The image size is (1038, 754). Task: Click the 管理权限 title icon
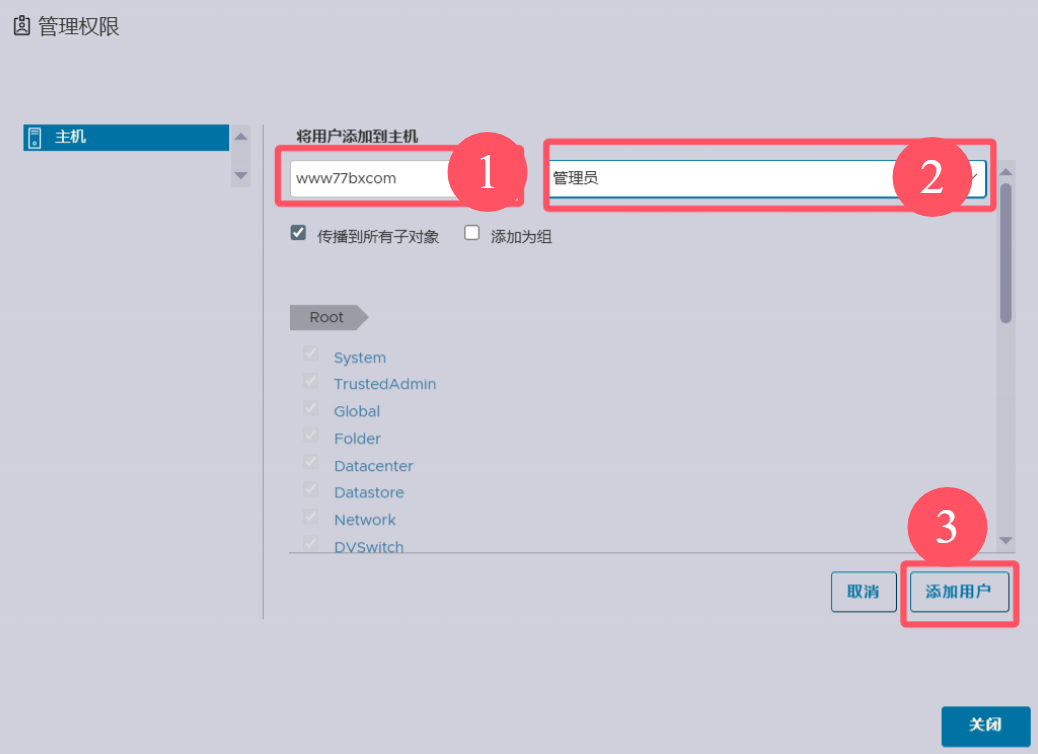[21, 27]
